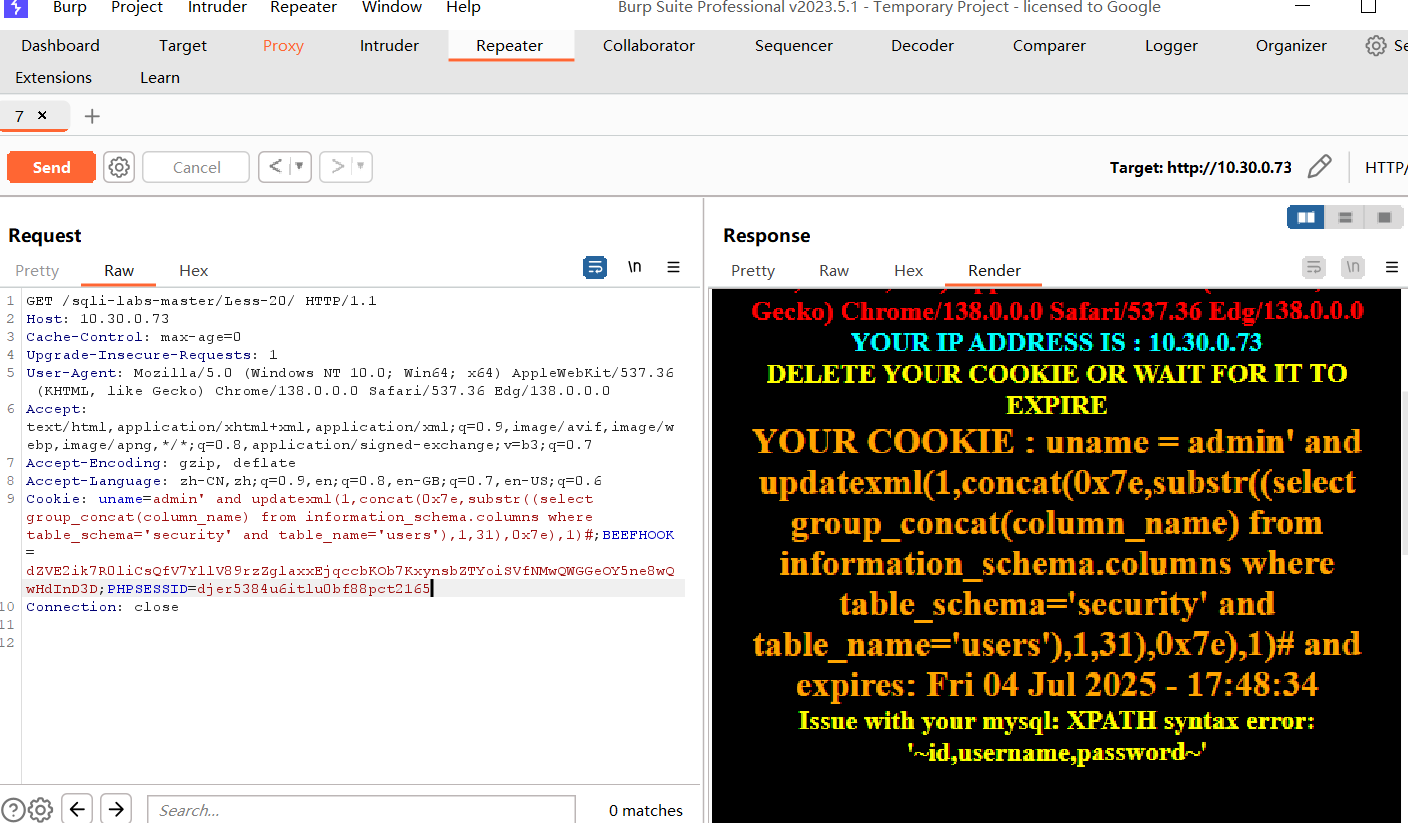Image resolution: width=1408 pixels, height=823 pixels.
Task: Click the YOUR IP ADDRESS IS text
Action: coord(1056,343)
